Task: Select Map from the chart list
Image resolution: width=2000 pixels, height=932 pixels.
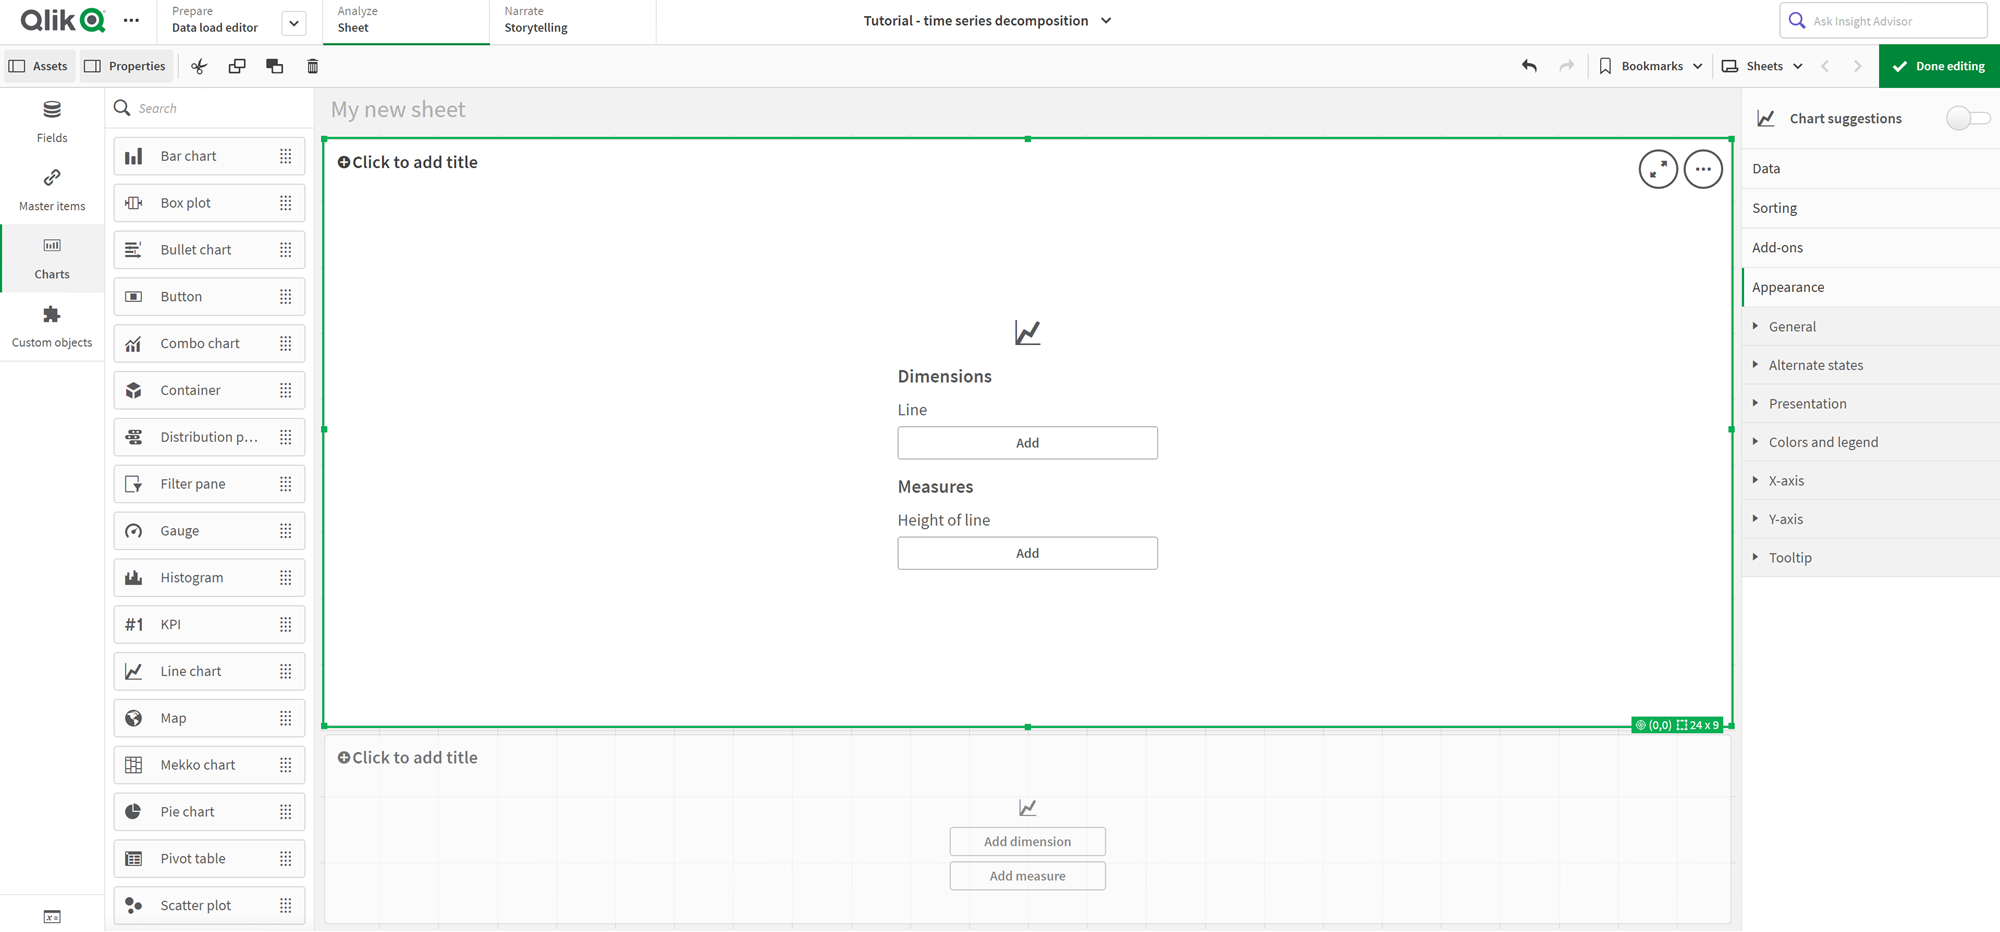Action: tap(209, 718)
